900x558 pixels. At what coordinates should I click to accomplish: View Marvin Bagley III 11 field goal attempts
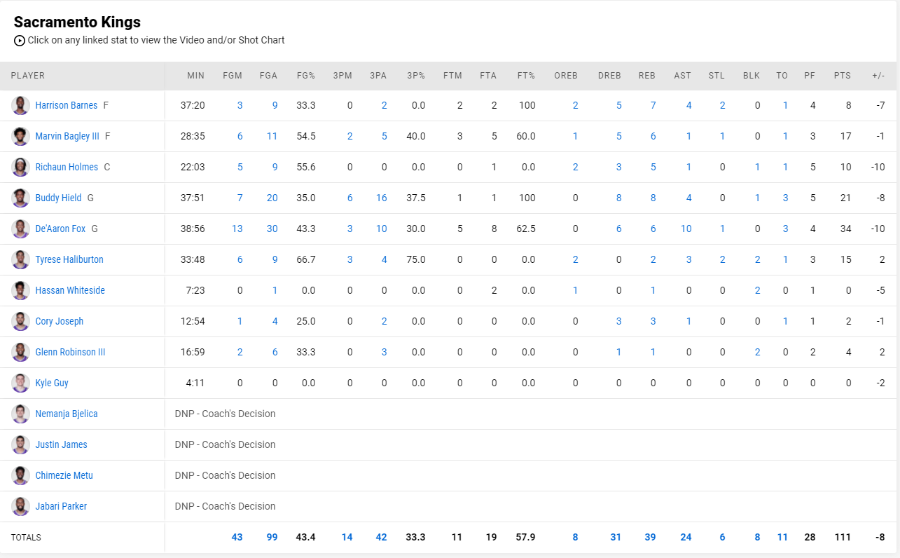coord(272,137)
